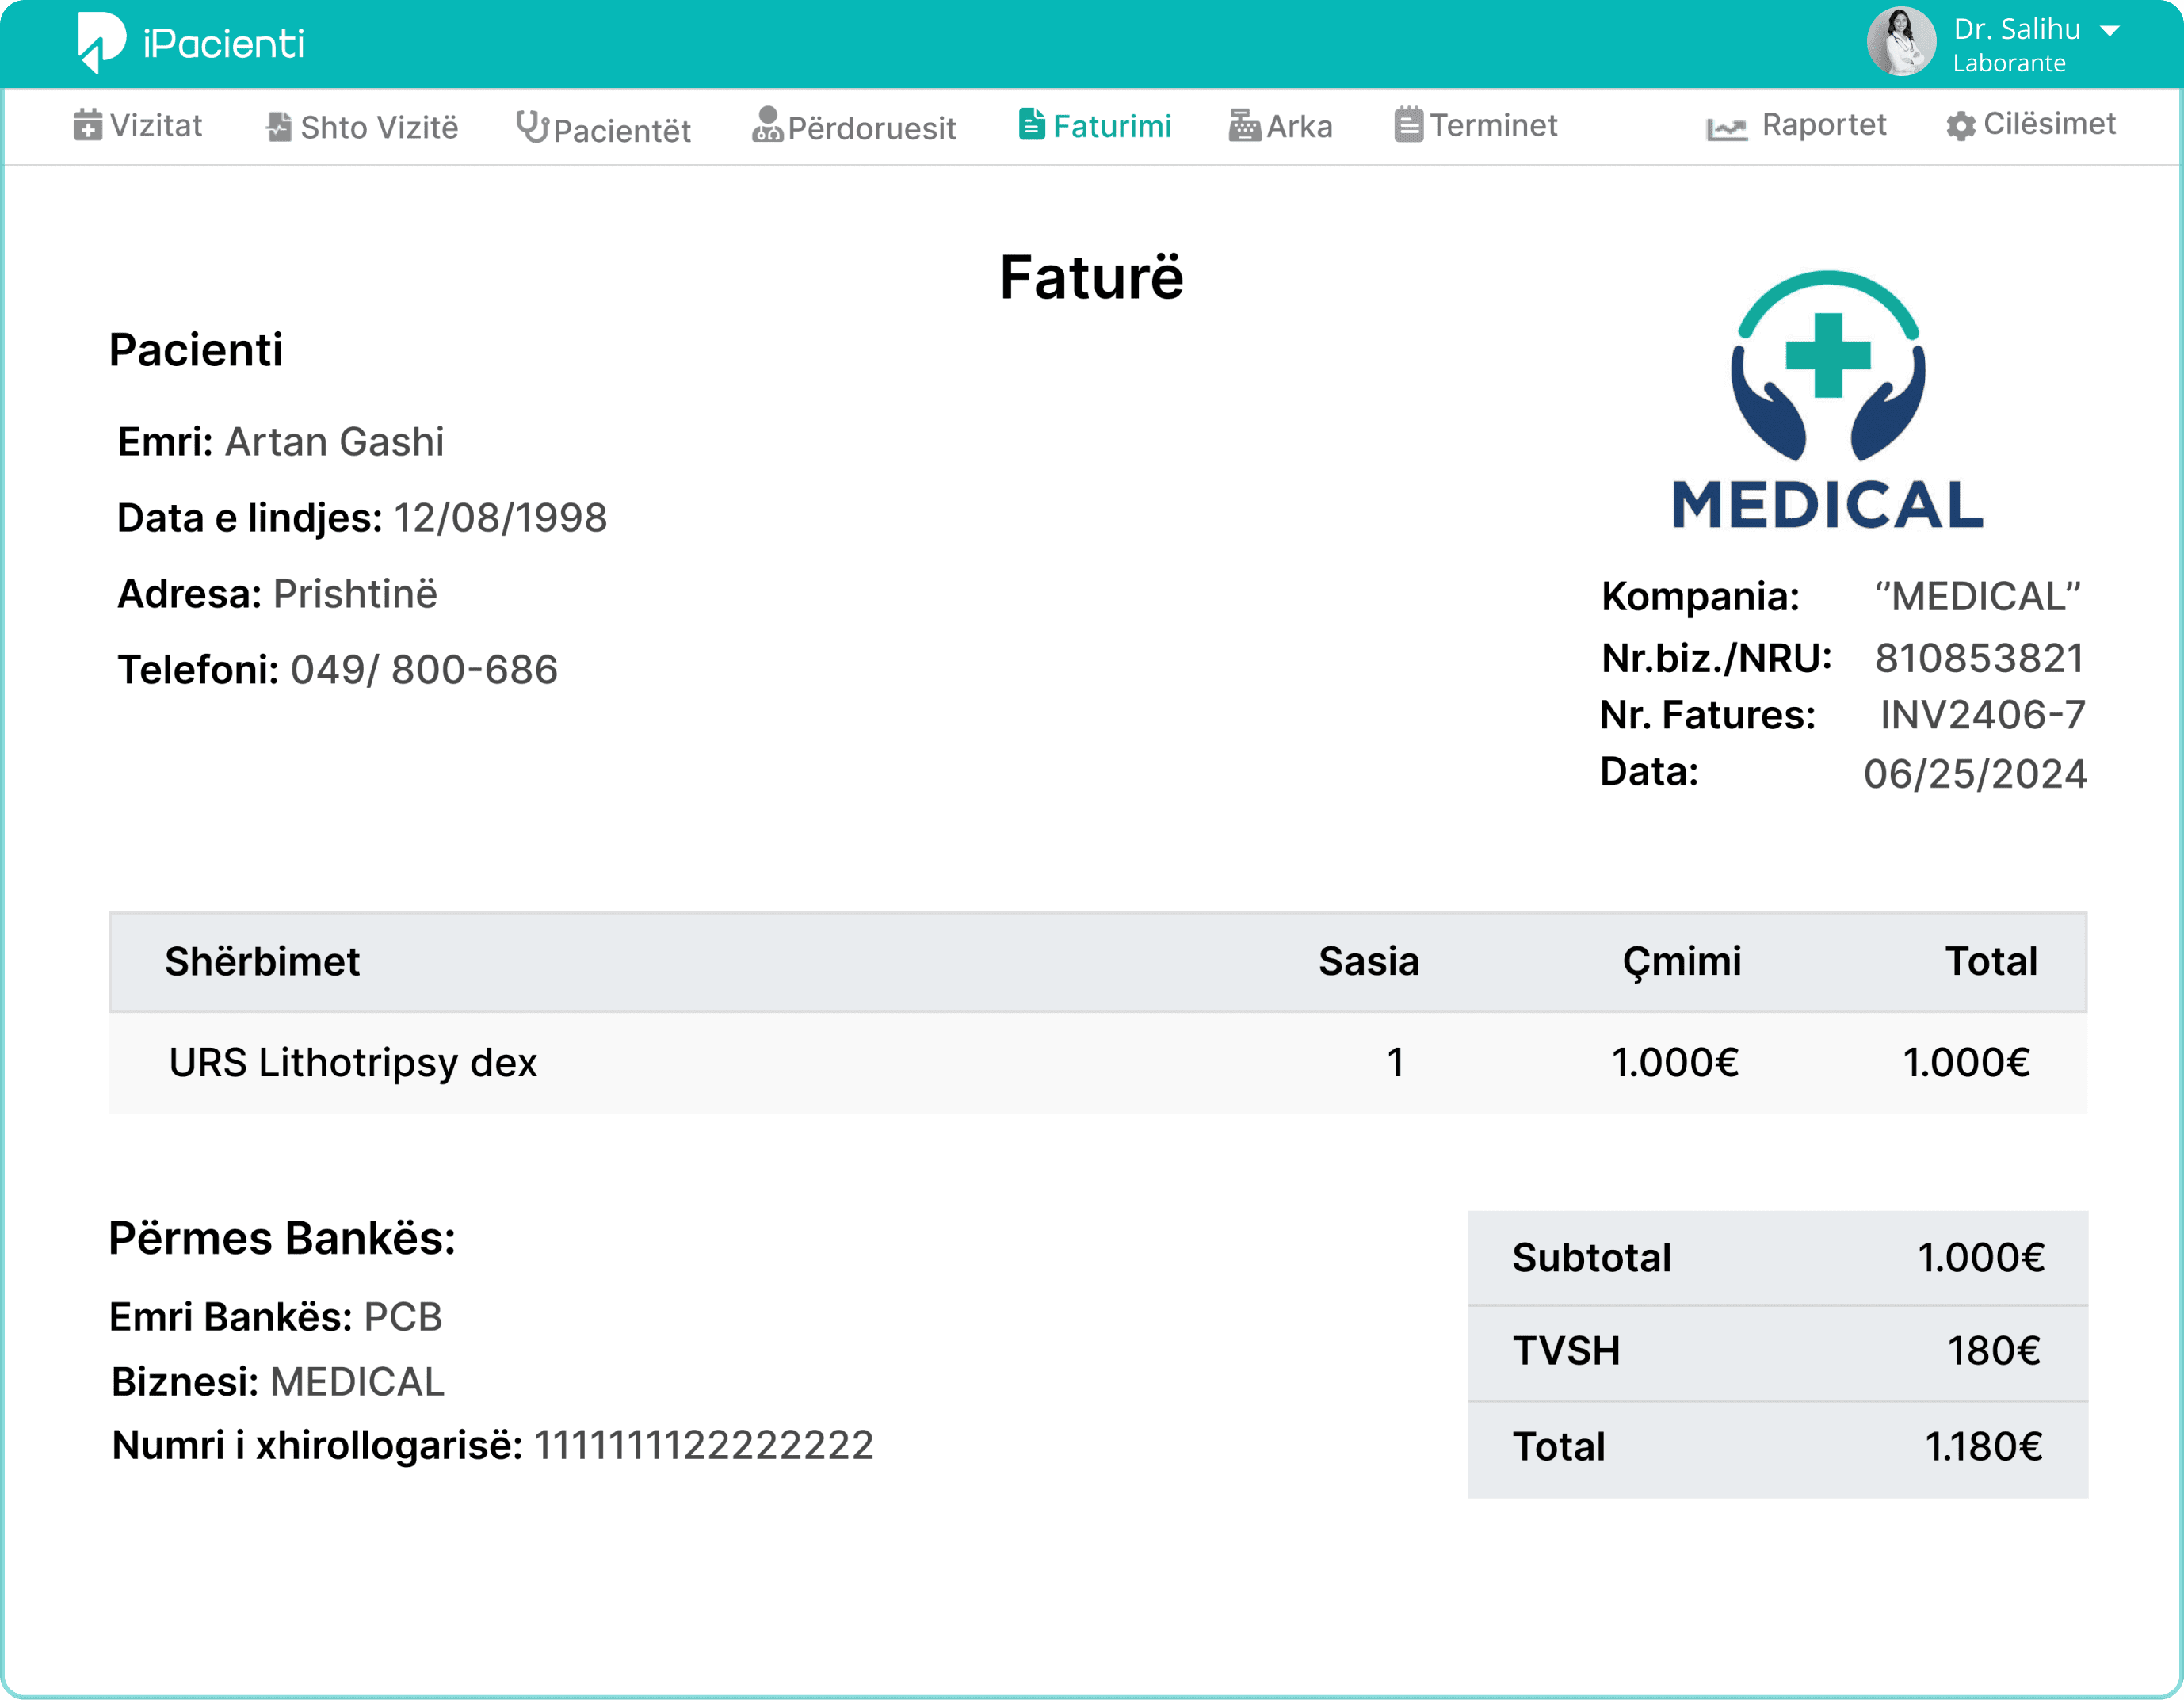Open Vizitat calendar icon
This screenshot has width=2184, height=1700.
[x=88, y=125]
